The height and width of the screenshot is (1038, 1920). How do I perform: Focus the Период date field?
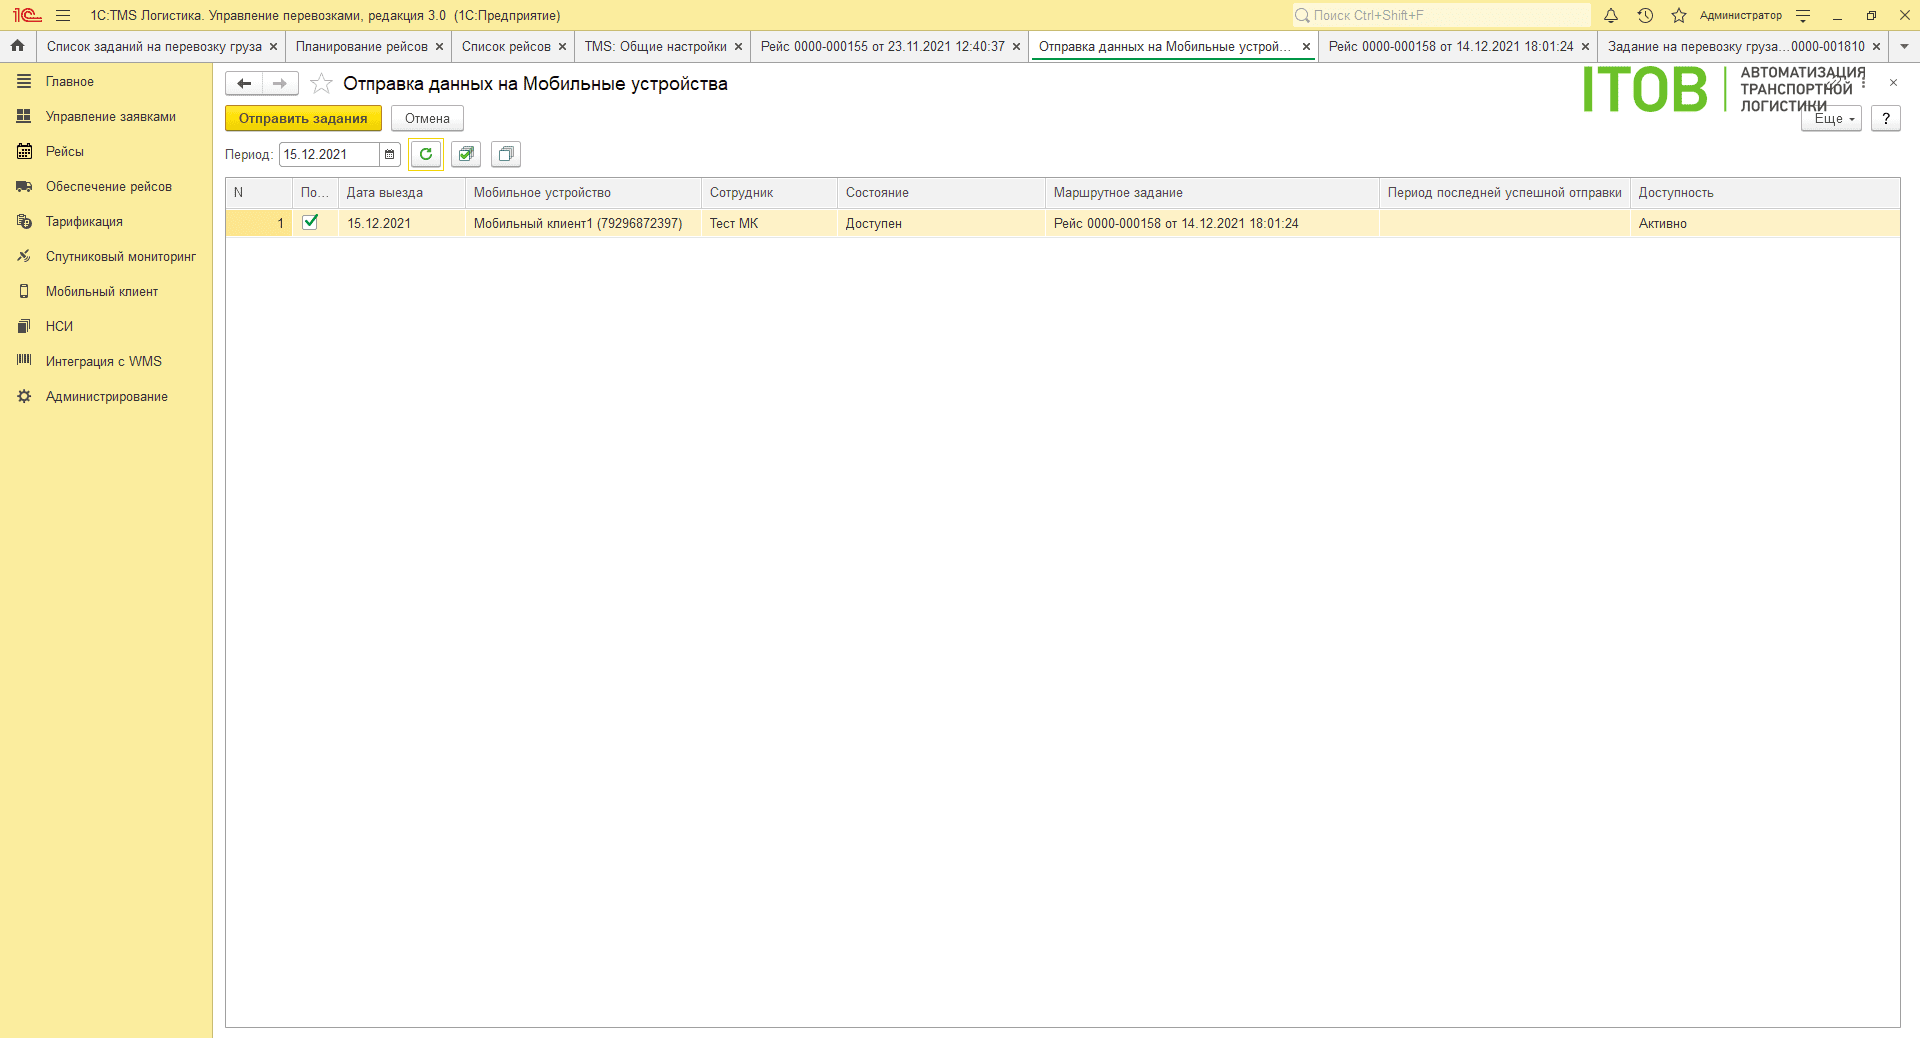(330, 154)
